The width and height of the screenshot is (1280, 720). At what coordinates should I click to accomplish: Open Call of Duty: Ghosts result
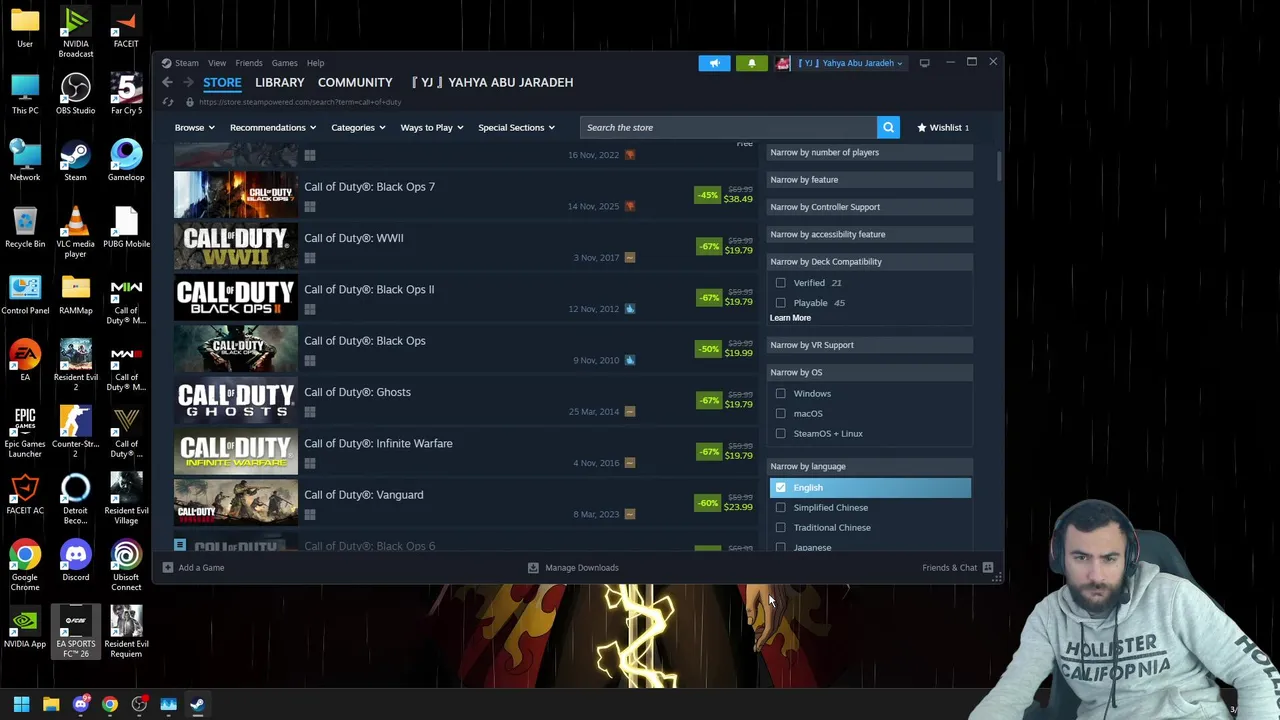[x=466, y=400]
